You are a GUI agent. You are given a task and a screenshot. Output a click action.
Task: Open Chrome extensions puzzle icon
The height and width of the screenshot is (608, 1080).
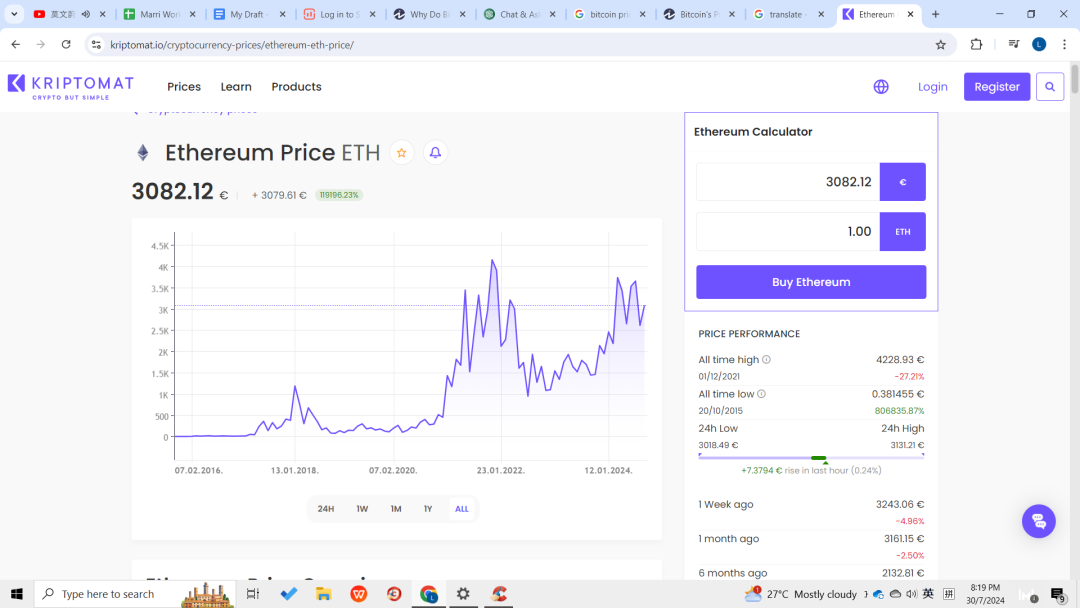(x=976, y=45)
